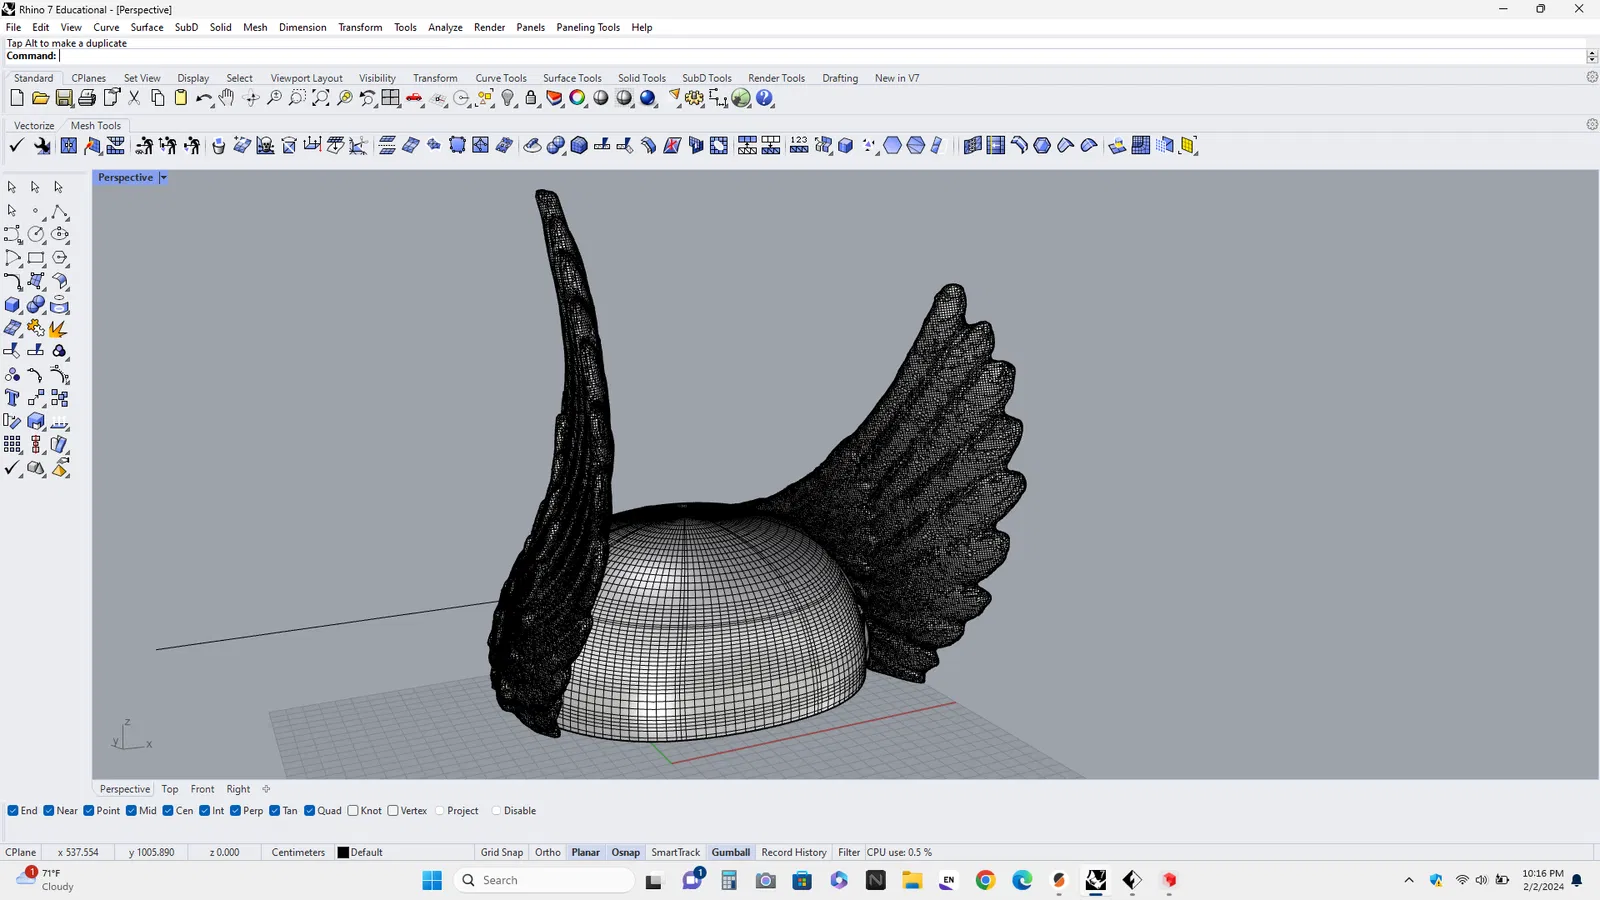Click the Zoom Extents icon
This screenshot has width=1600, height=900.
point(320,98)
